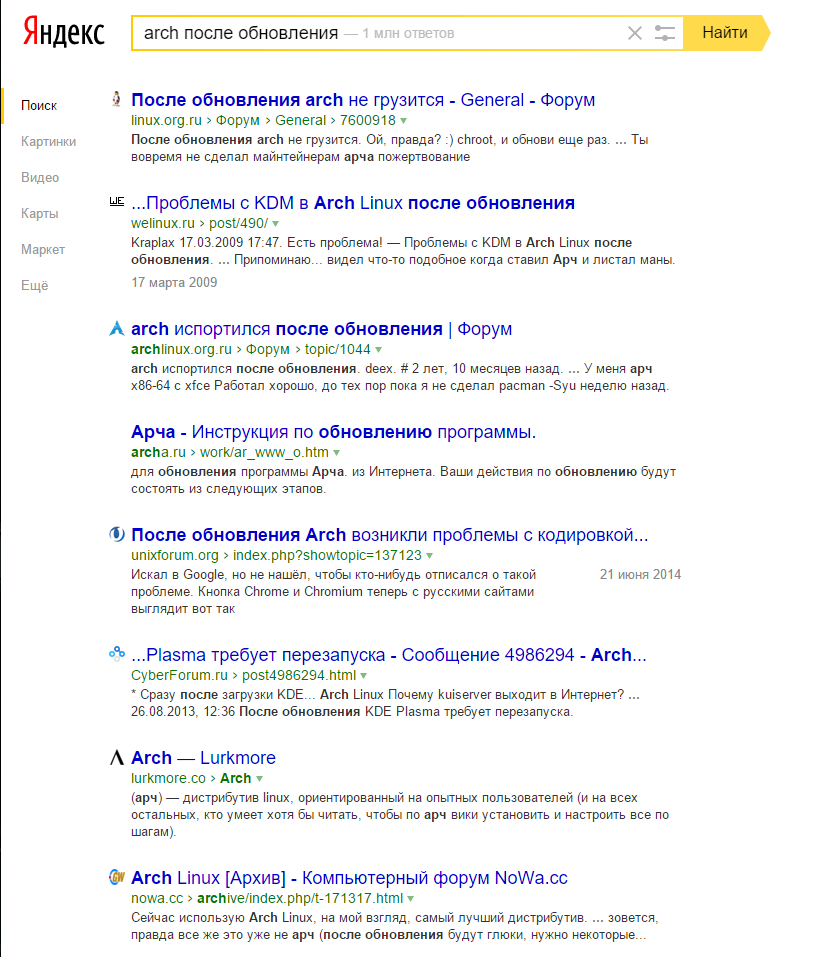Open the Ещё menu in sidebar

tap(34, 286)
